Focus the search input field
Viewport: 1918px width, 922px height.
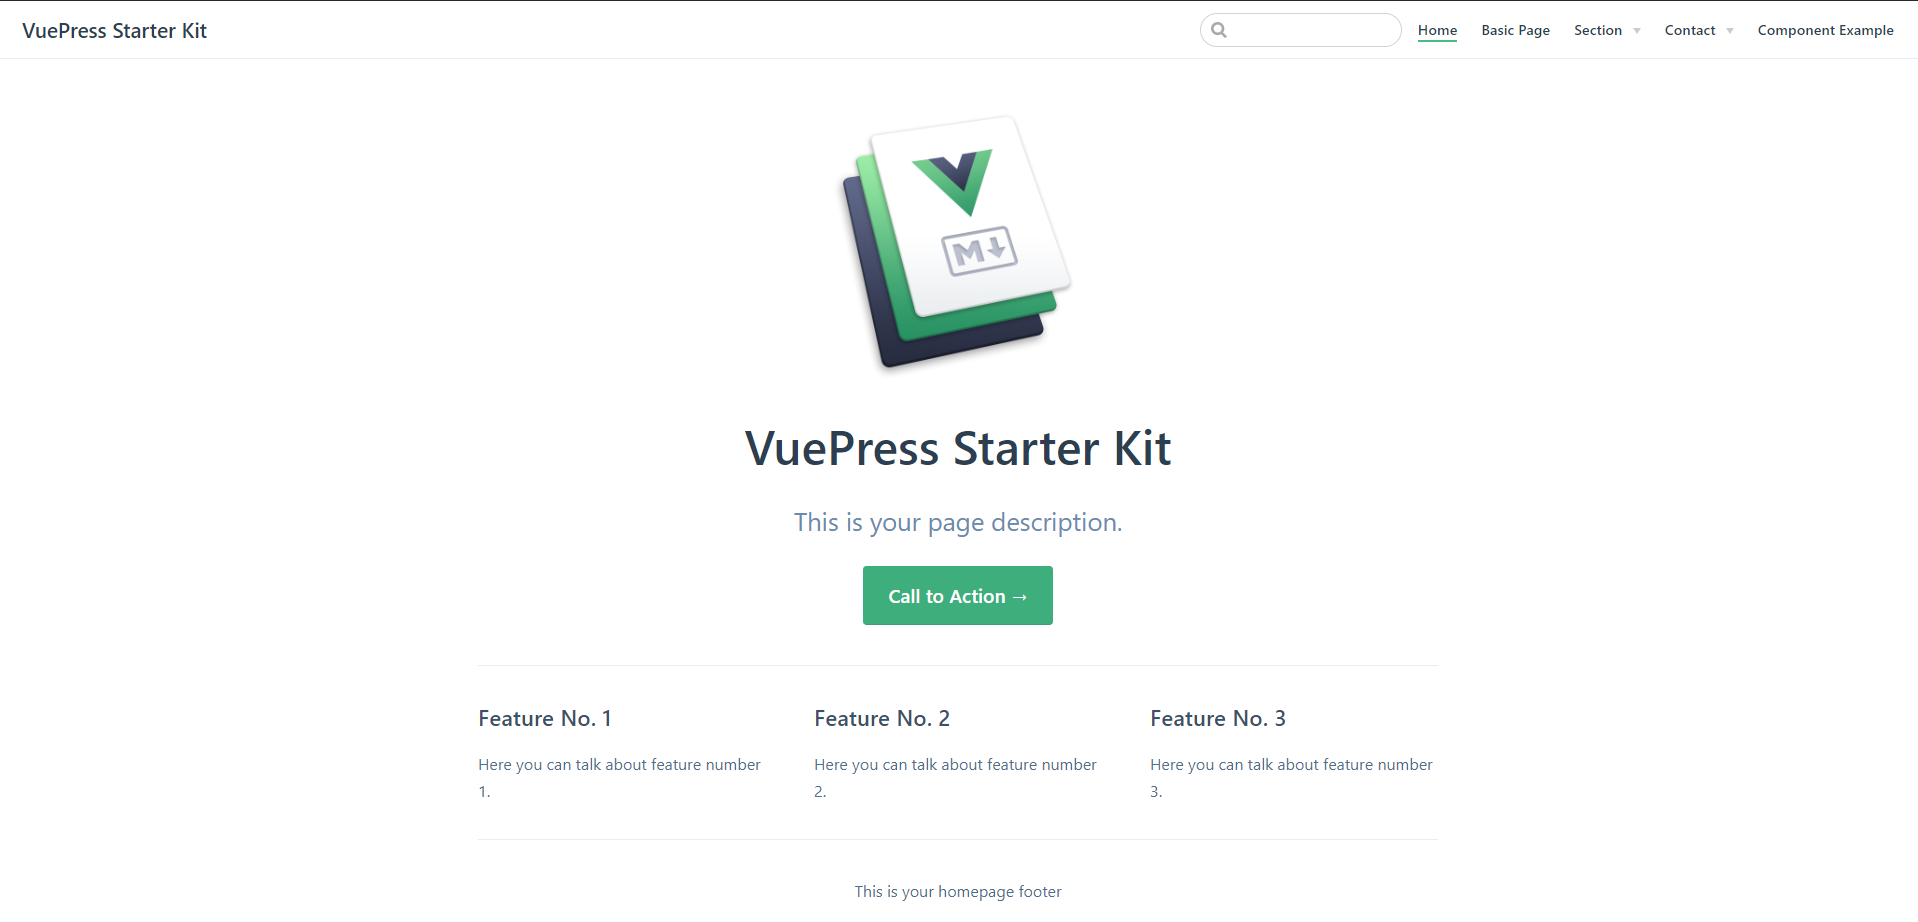1300,30
